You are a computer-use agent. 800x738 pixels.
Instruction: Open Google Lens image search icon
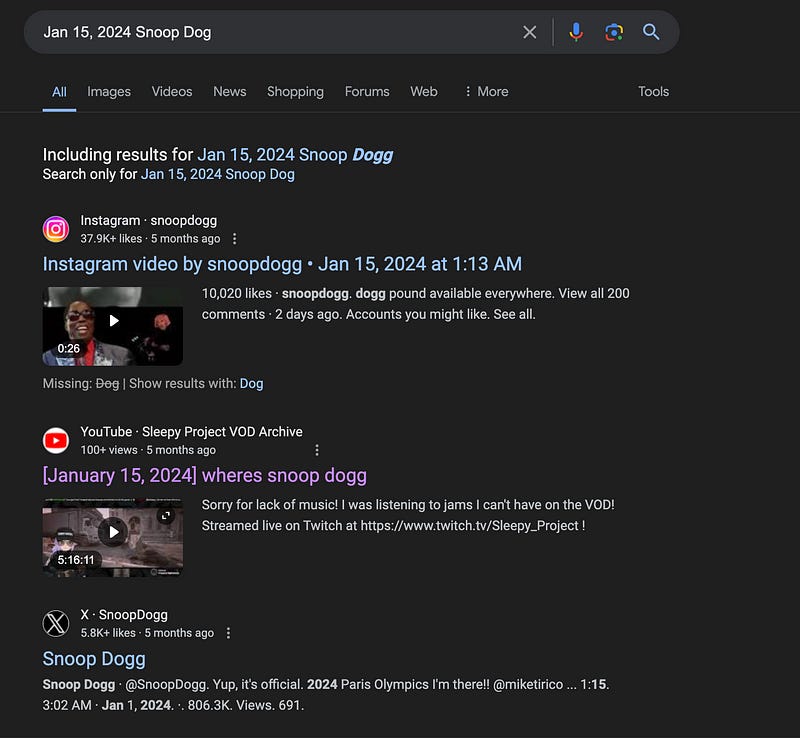614,32
